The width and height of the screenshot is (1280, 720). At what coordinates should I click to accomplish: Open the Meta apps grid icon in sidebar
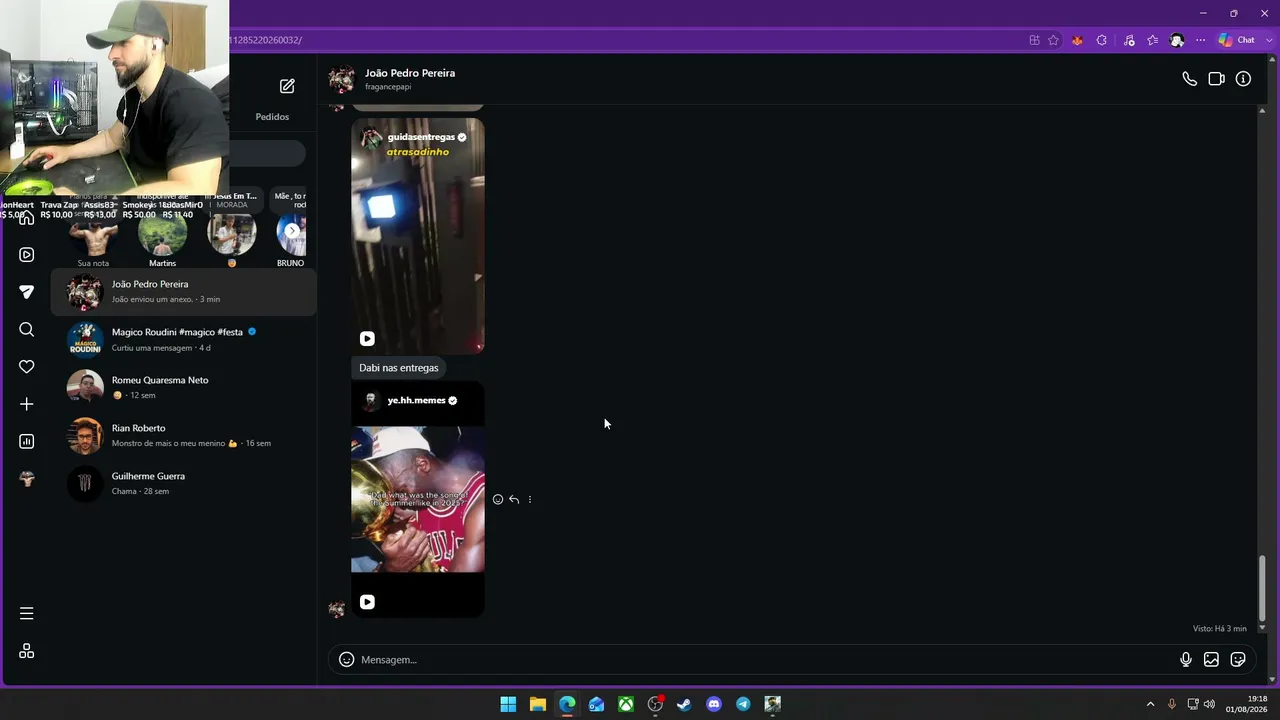point(27,651)
